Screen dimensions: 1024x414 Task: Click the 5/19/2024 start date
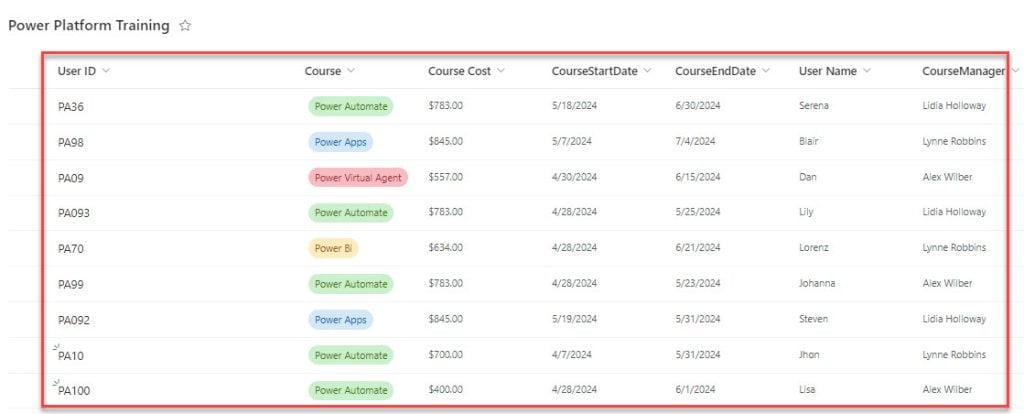click(x=574, y=319)
